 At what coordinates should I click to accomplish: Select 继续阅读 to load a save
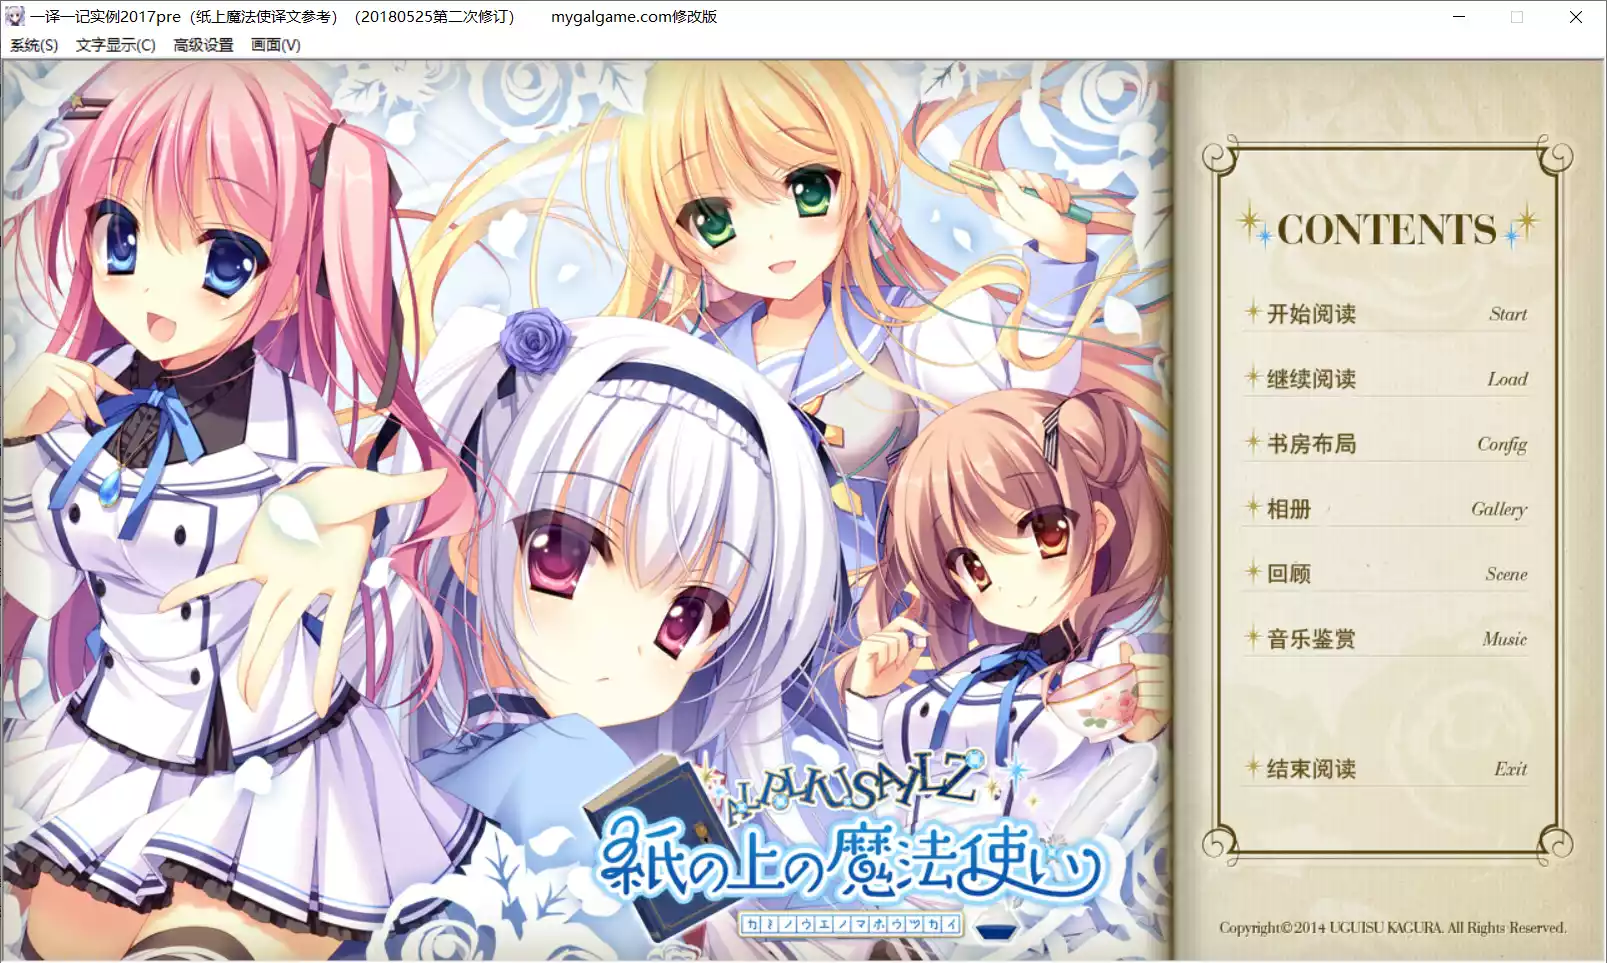pos(1311,379)
